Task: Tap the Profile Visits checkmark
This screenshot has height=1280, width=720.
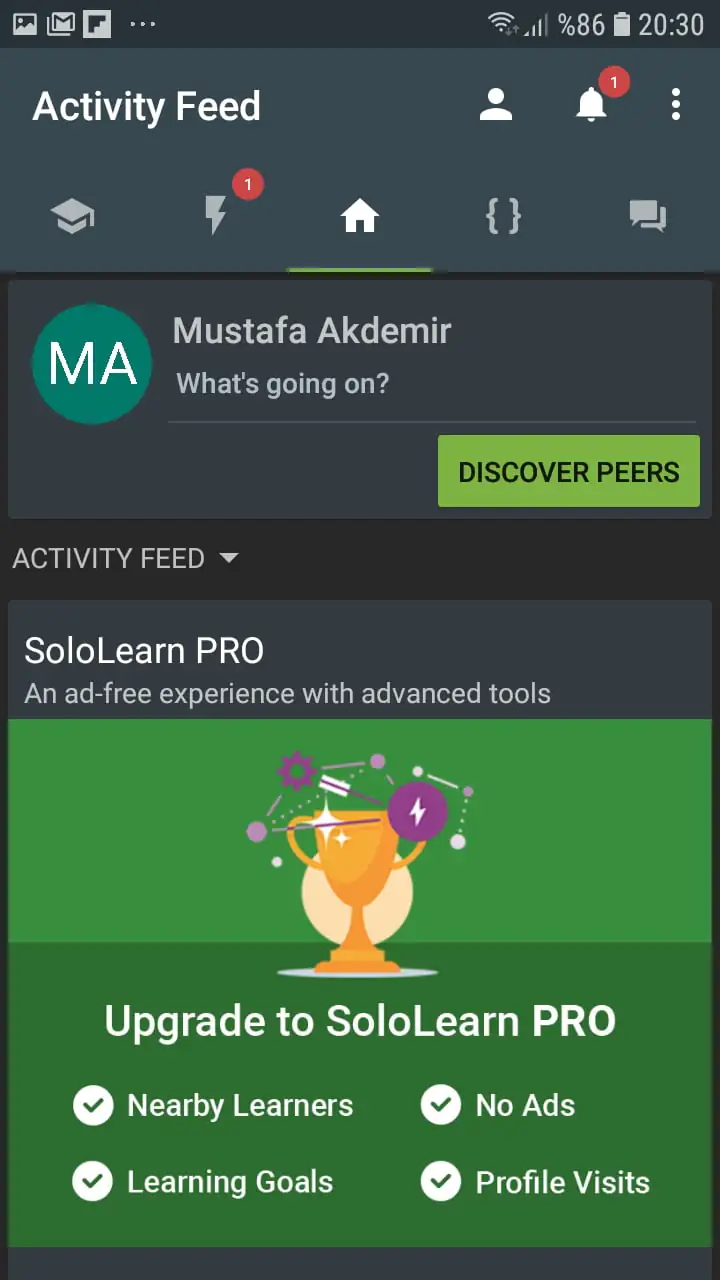Action: point(441,1182)
